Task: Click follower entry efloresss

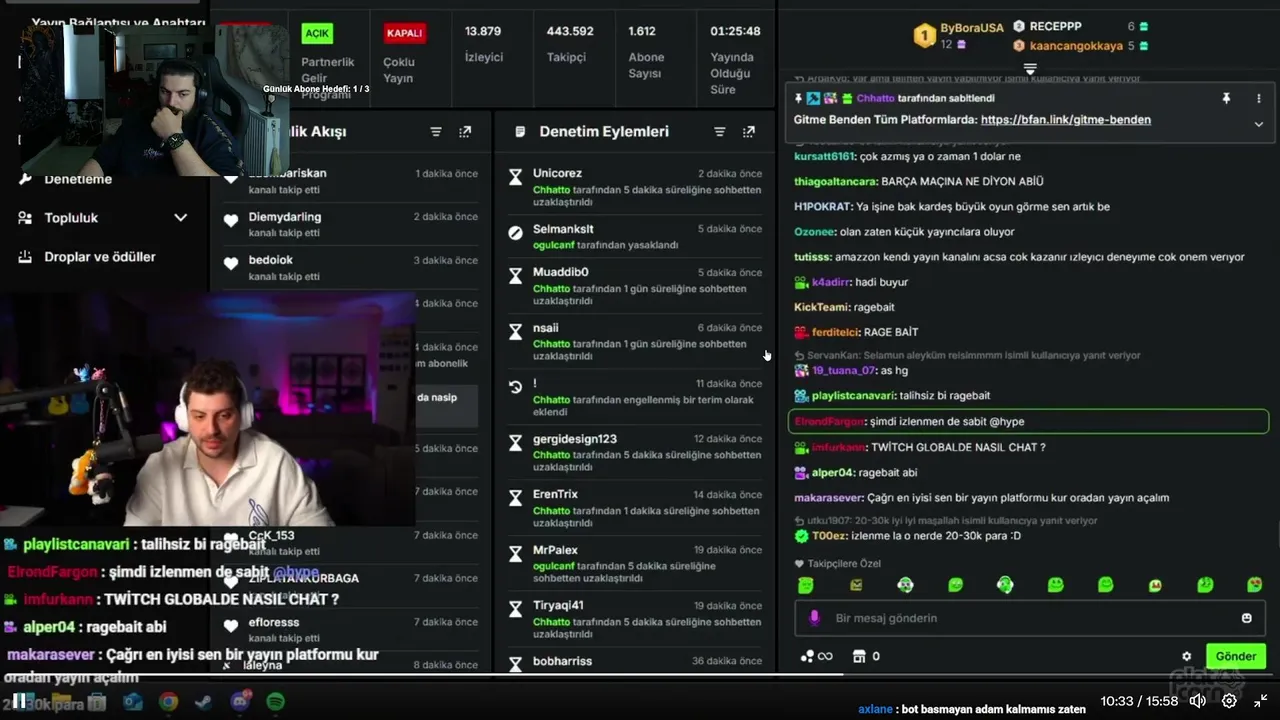Action: click(x=350, y=629)
